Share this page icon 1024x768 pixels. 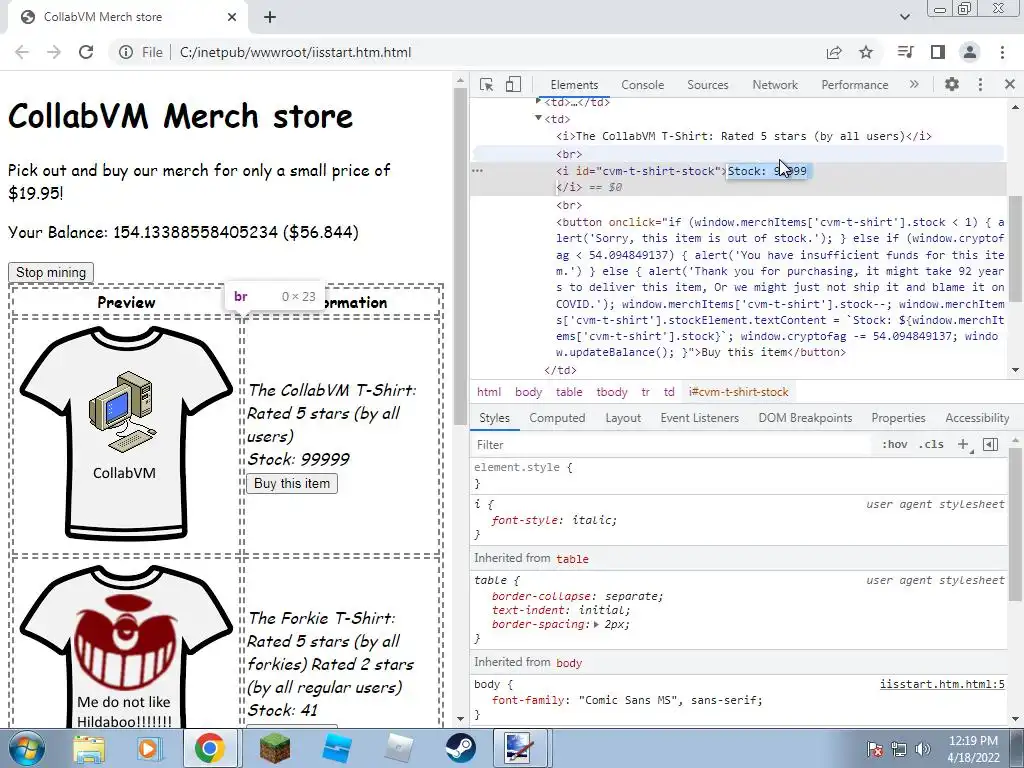[x=834, y=52]
